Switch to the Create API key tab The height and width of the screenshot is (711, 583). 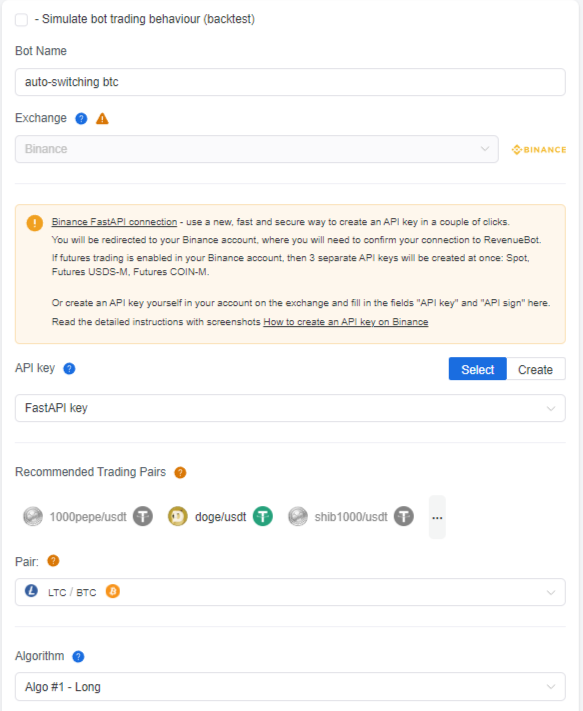(x=535, y=369)
